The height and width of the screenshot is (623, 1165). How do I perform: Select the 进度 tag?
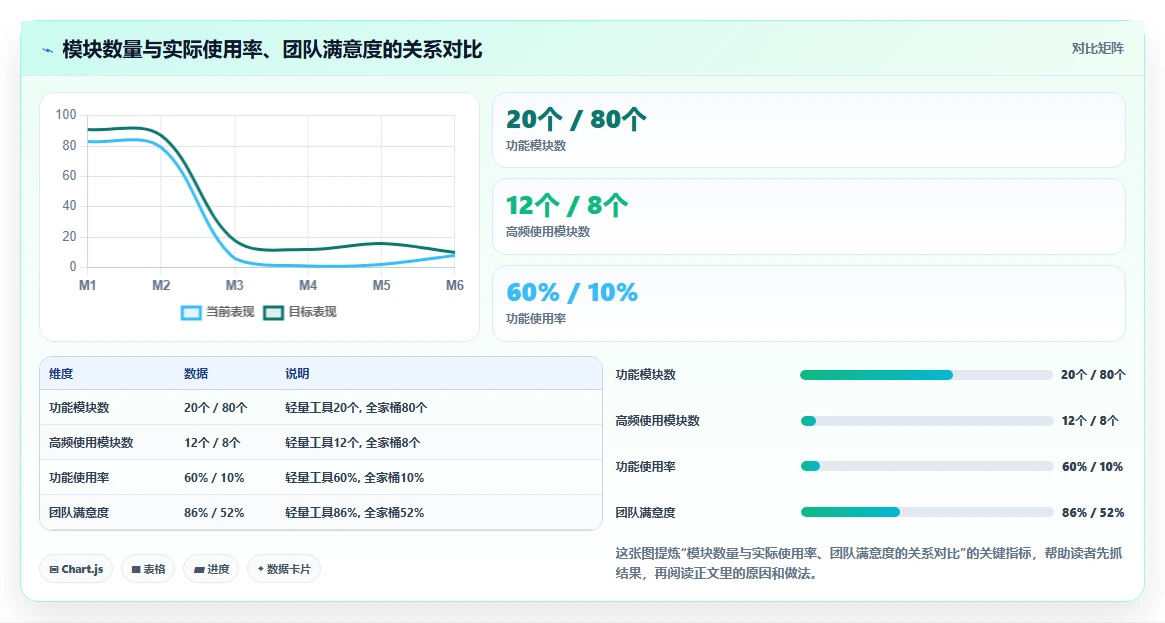click(x=211, y=569)
